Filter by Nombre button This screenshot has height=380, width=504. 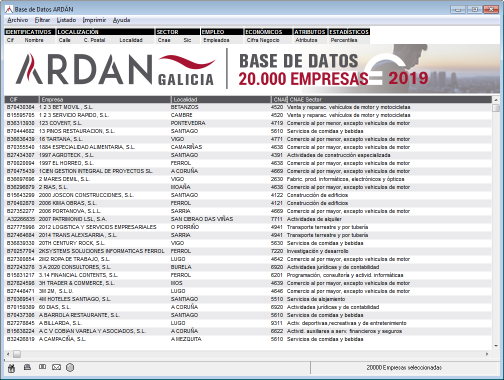pos(34,40)
